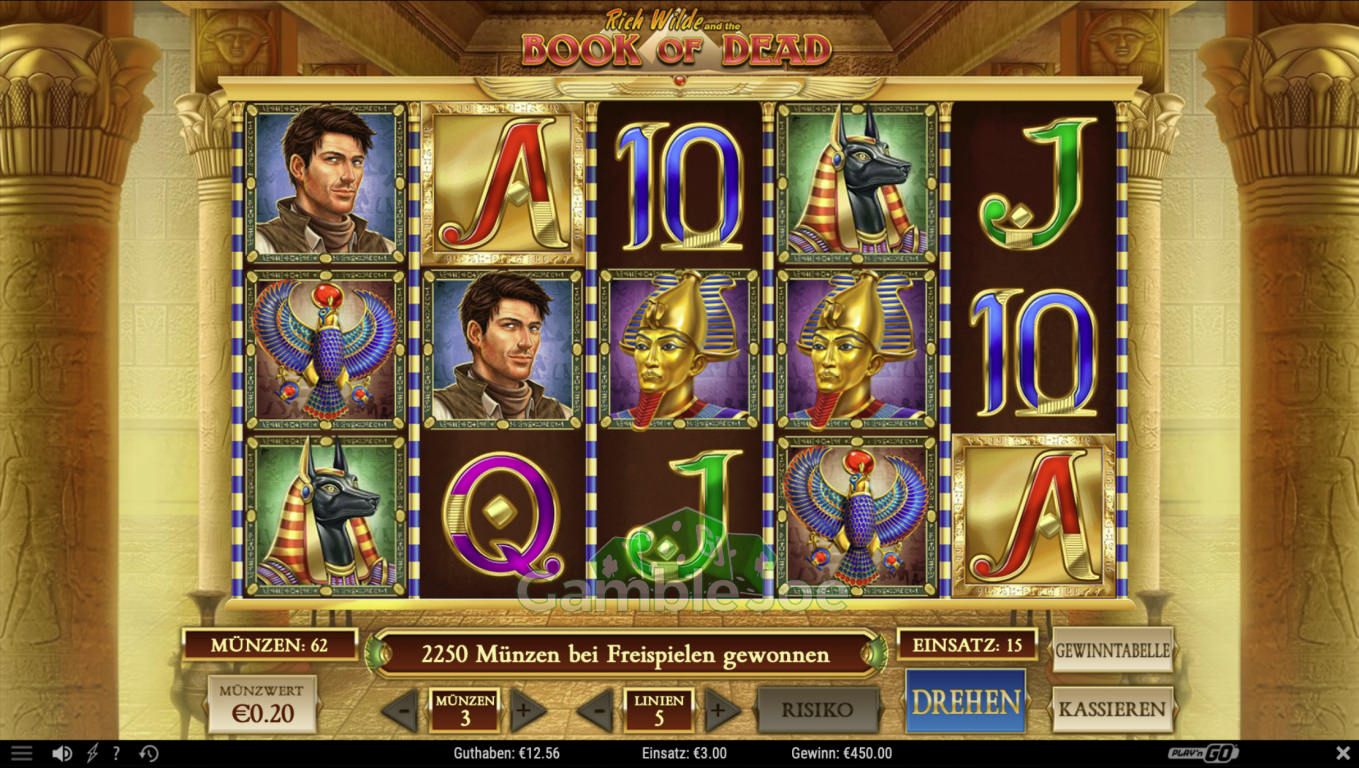Click the Kassieren collect button
This screenshot has width=1359, height=768.
pyautogui.click(x=1113, y=709)
